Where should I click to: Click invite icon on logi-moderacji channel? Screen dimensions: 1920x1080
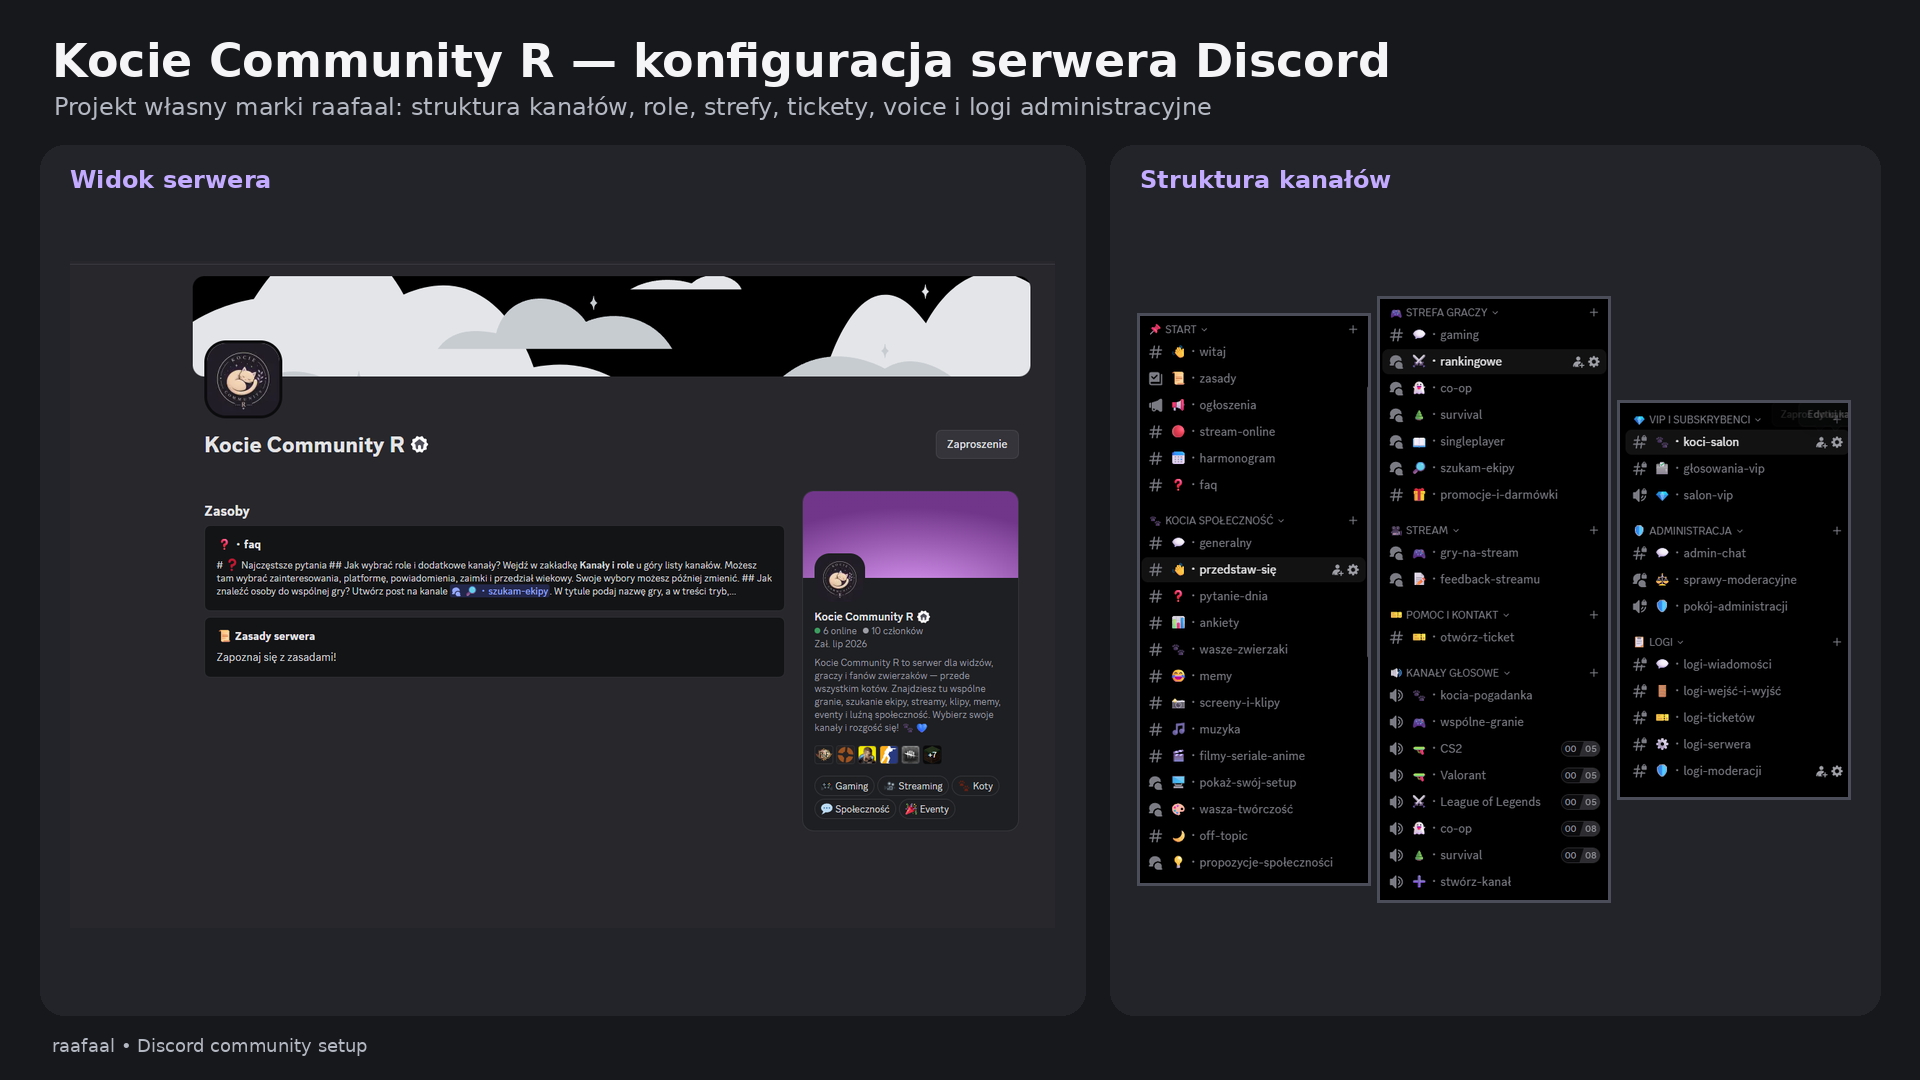pos(1821,771)
